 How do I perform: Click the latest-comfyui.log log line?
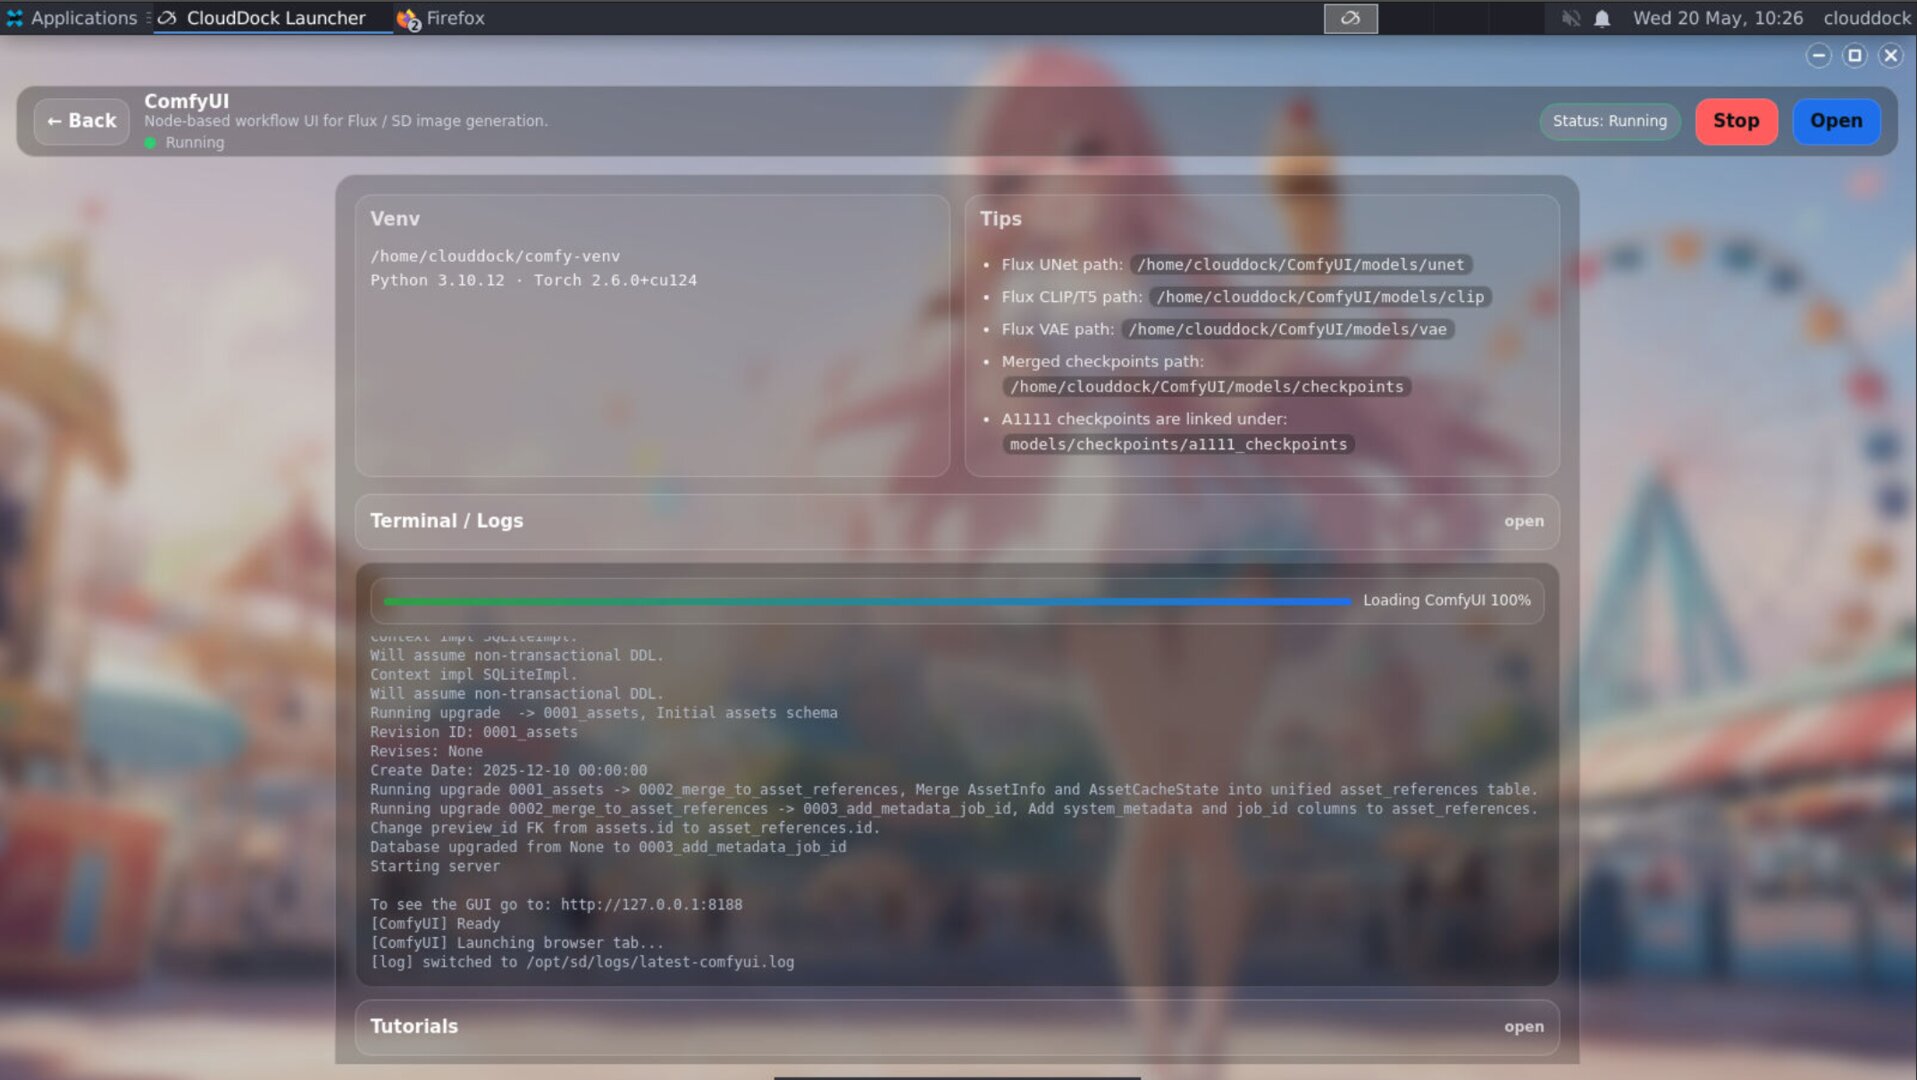pyautogui.click(x=582, y=962)
